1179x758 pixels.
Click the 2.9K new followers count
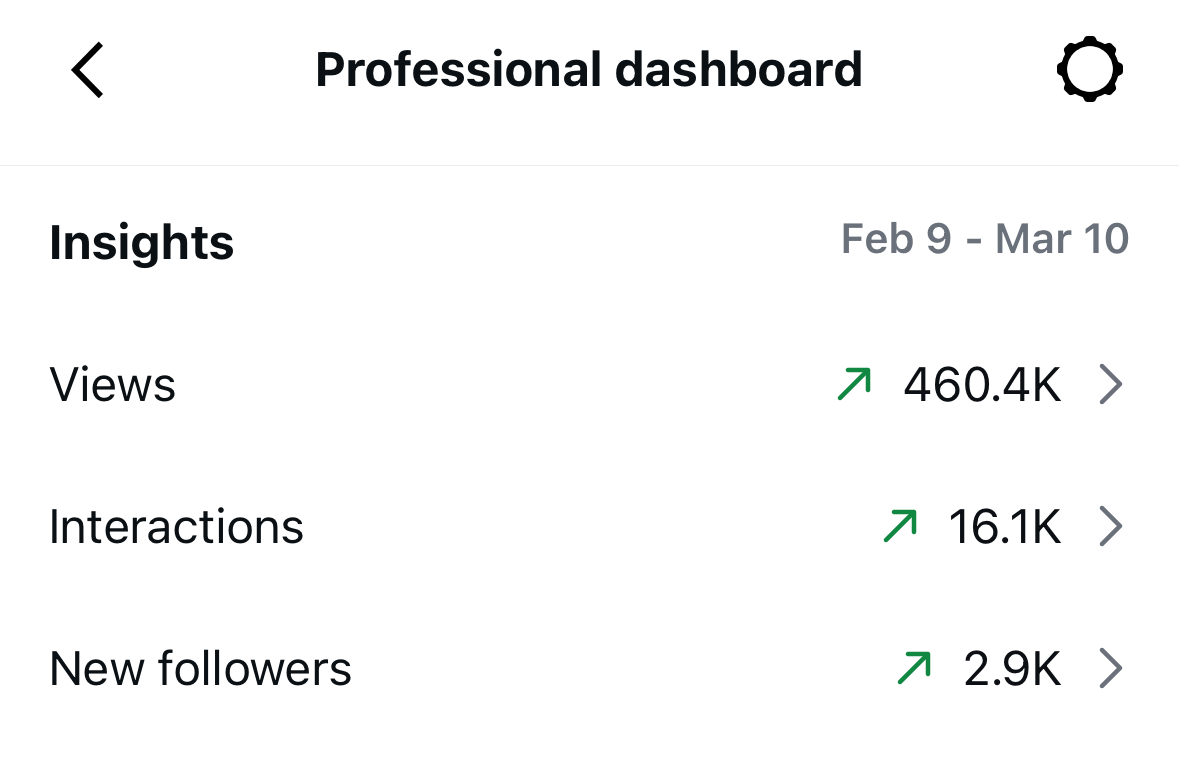1012,669
